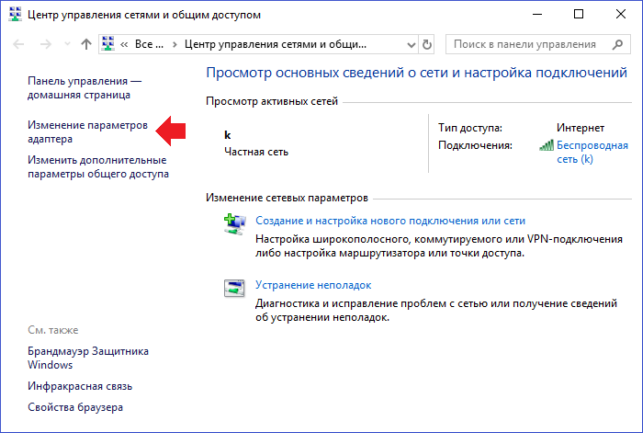This screenshot has height=433, width=643.
Task: Go up one level with the Up arrow
Action: point(86,44)
